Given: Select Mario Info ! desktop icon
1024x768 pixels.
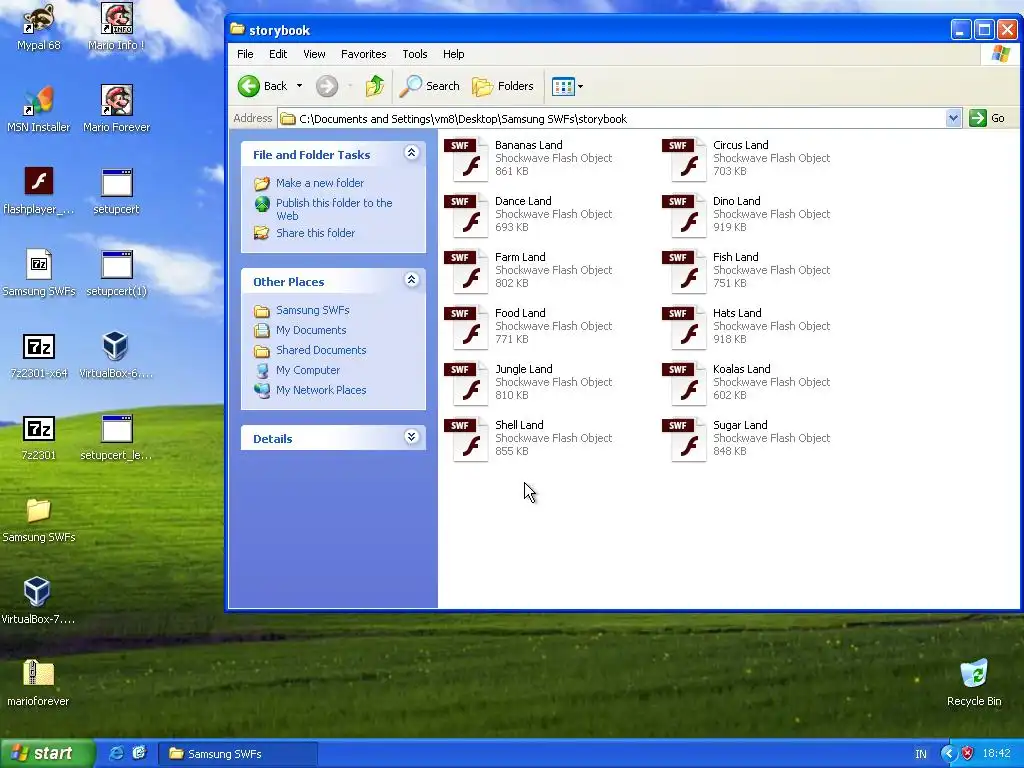Looking at the screenshot, I should point(116,27).
